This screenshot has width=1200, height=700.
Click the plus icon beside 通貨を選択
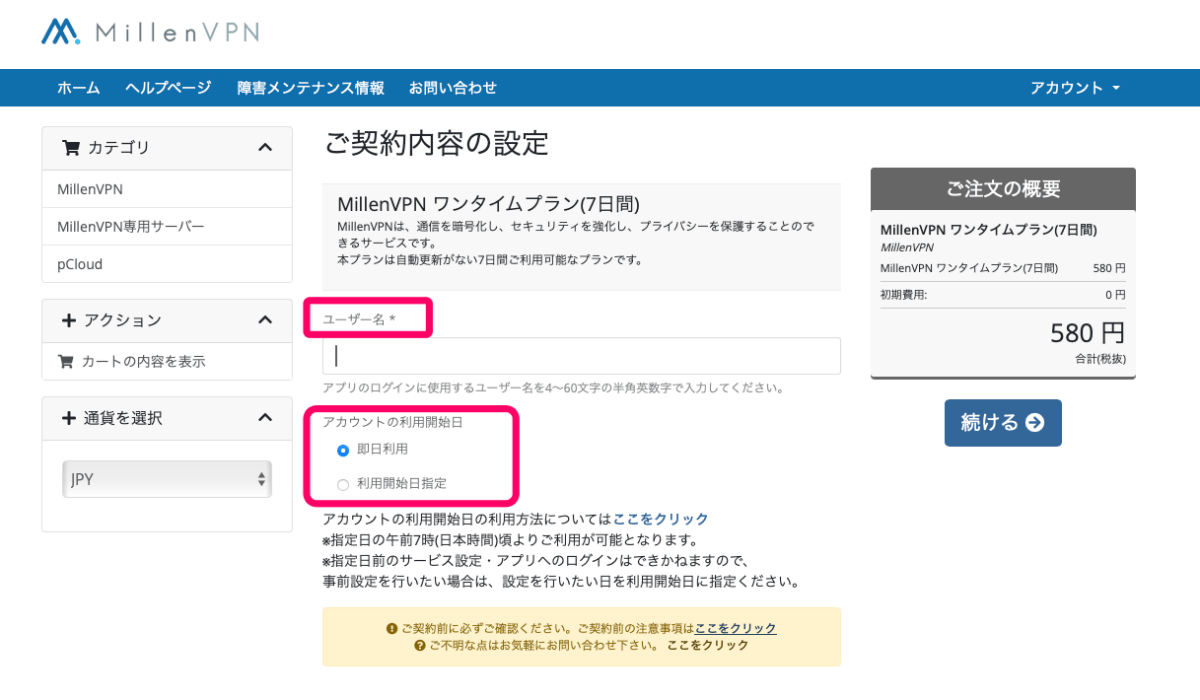[x=69, y=418]
